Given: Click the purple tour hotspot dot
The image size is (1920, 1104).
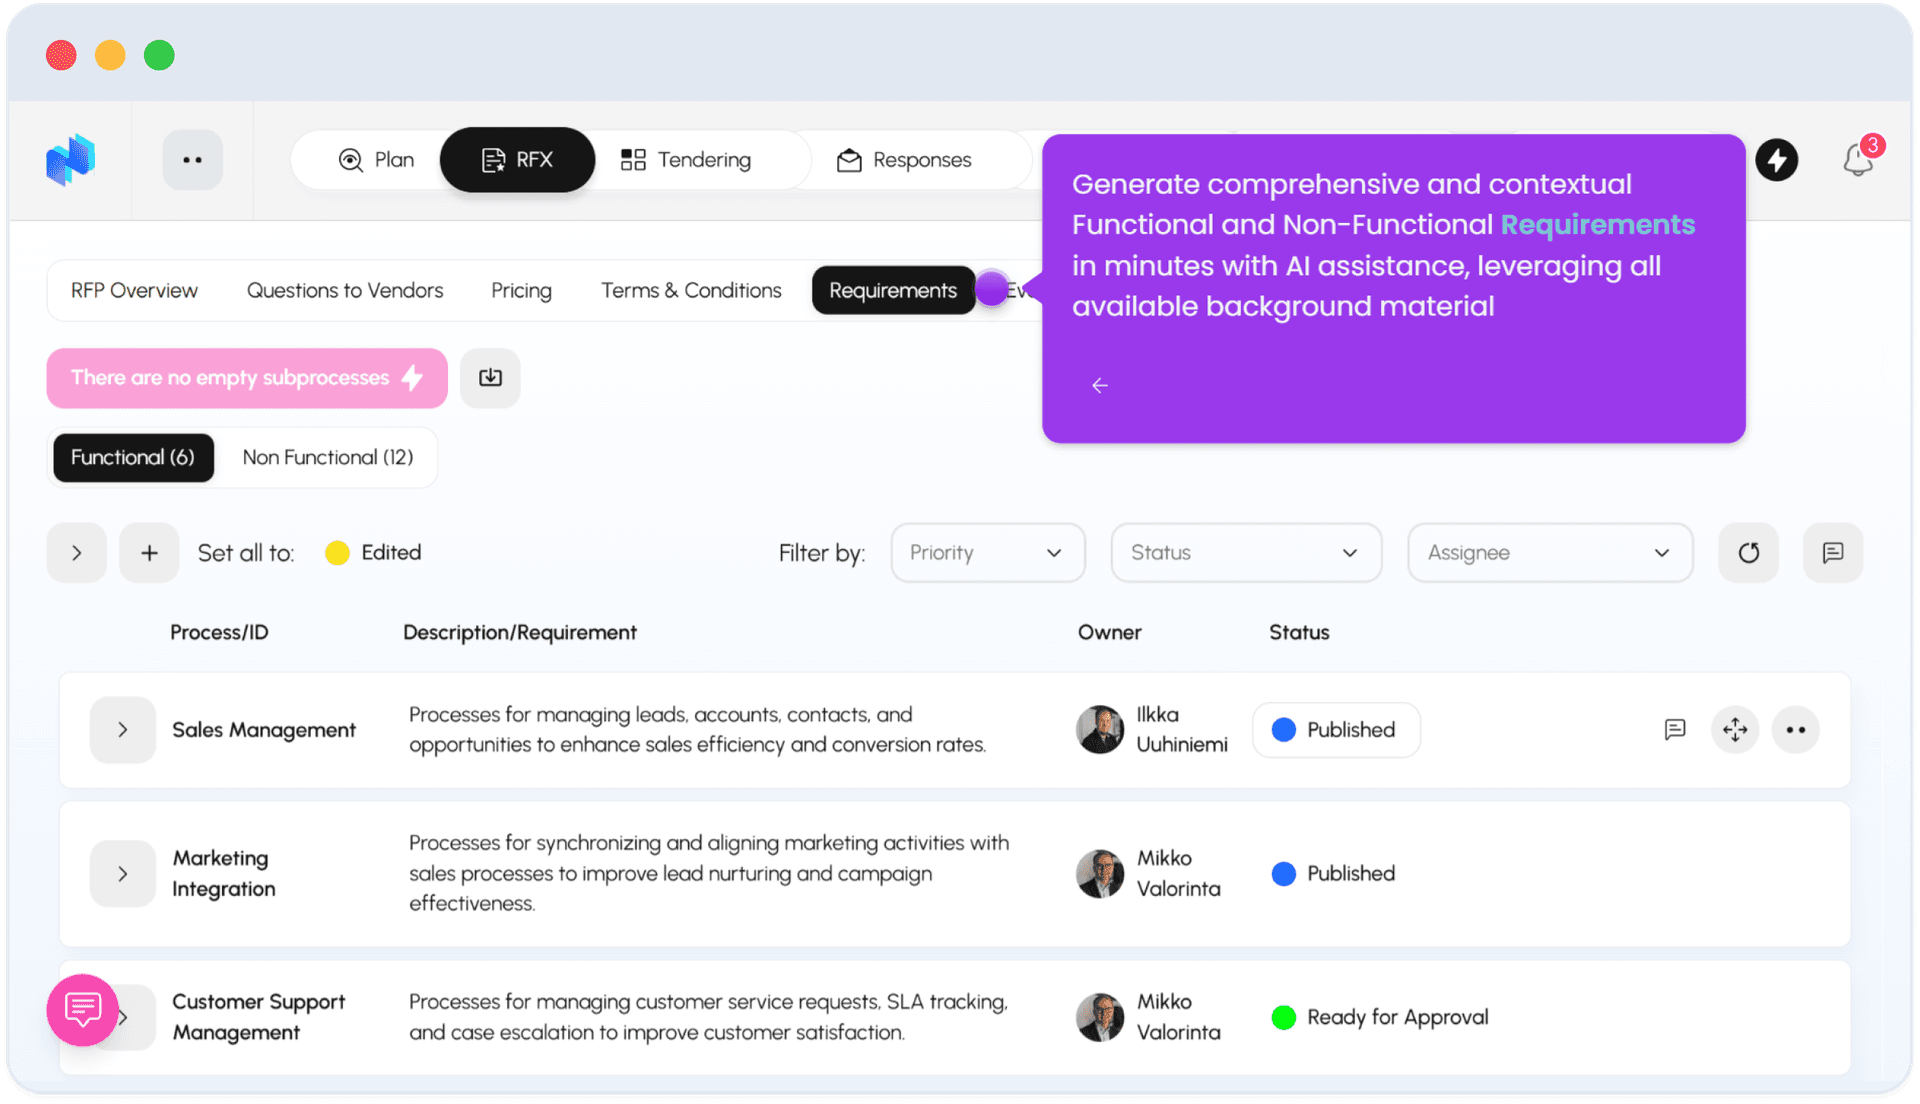Looking at the screenshot, I should point(992,289).
